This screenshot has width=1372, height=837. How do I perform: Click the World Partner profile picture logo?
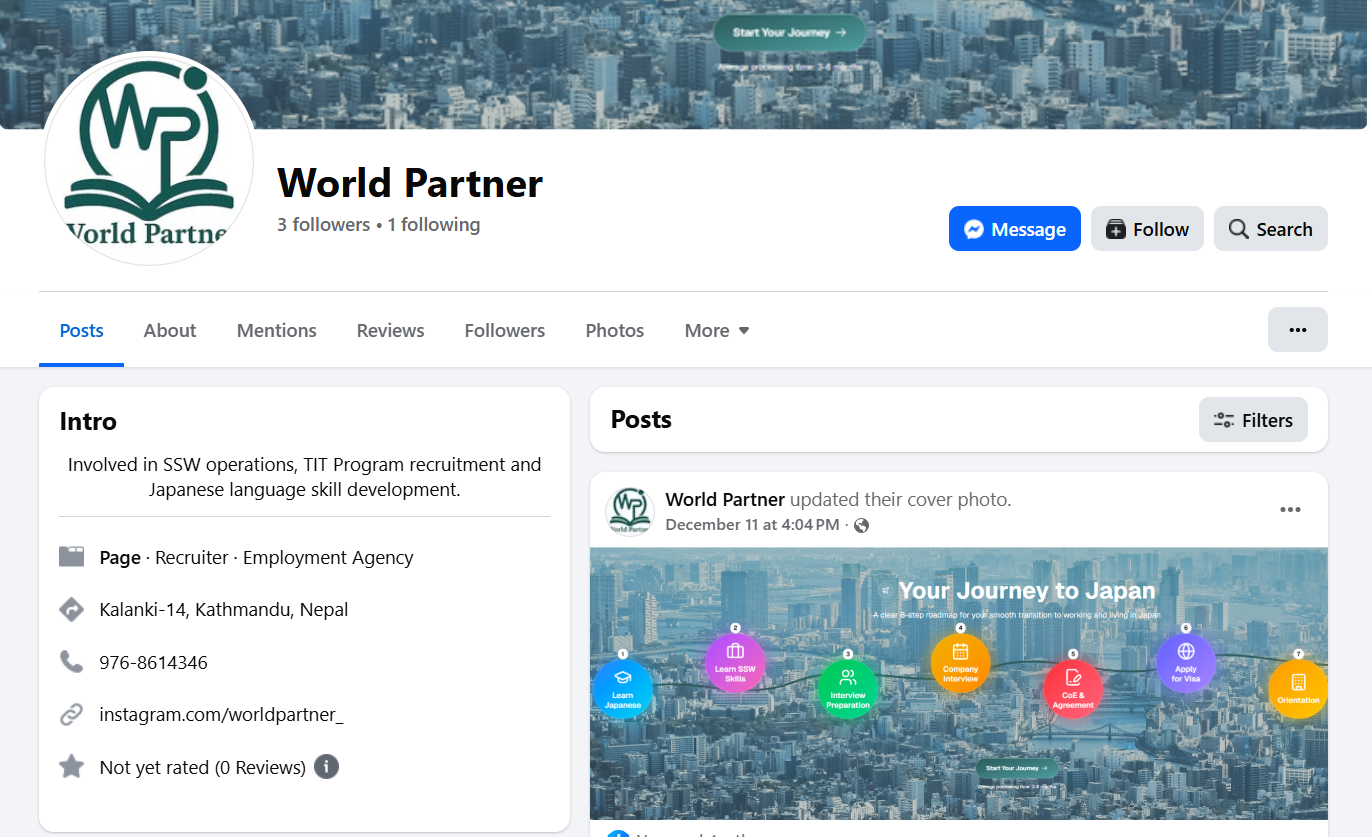pos(149,158)
